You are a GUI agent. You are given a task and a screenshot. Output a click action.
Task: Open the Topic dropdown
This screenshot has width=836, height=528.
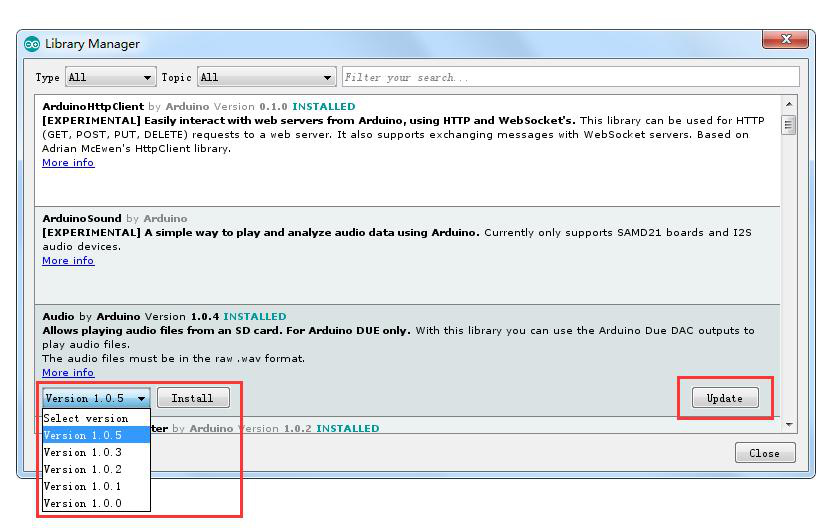(267, 77)
